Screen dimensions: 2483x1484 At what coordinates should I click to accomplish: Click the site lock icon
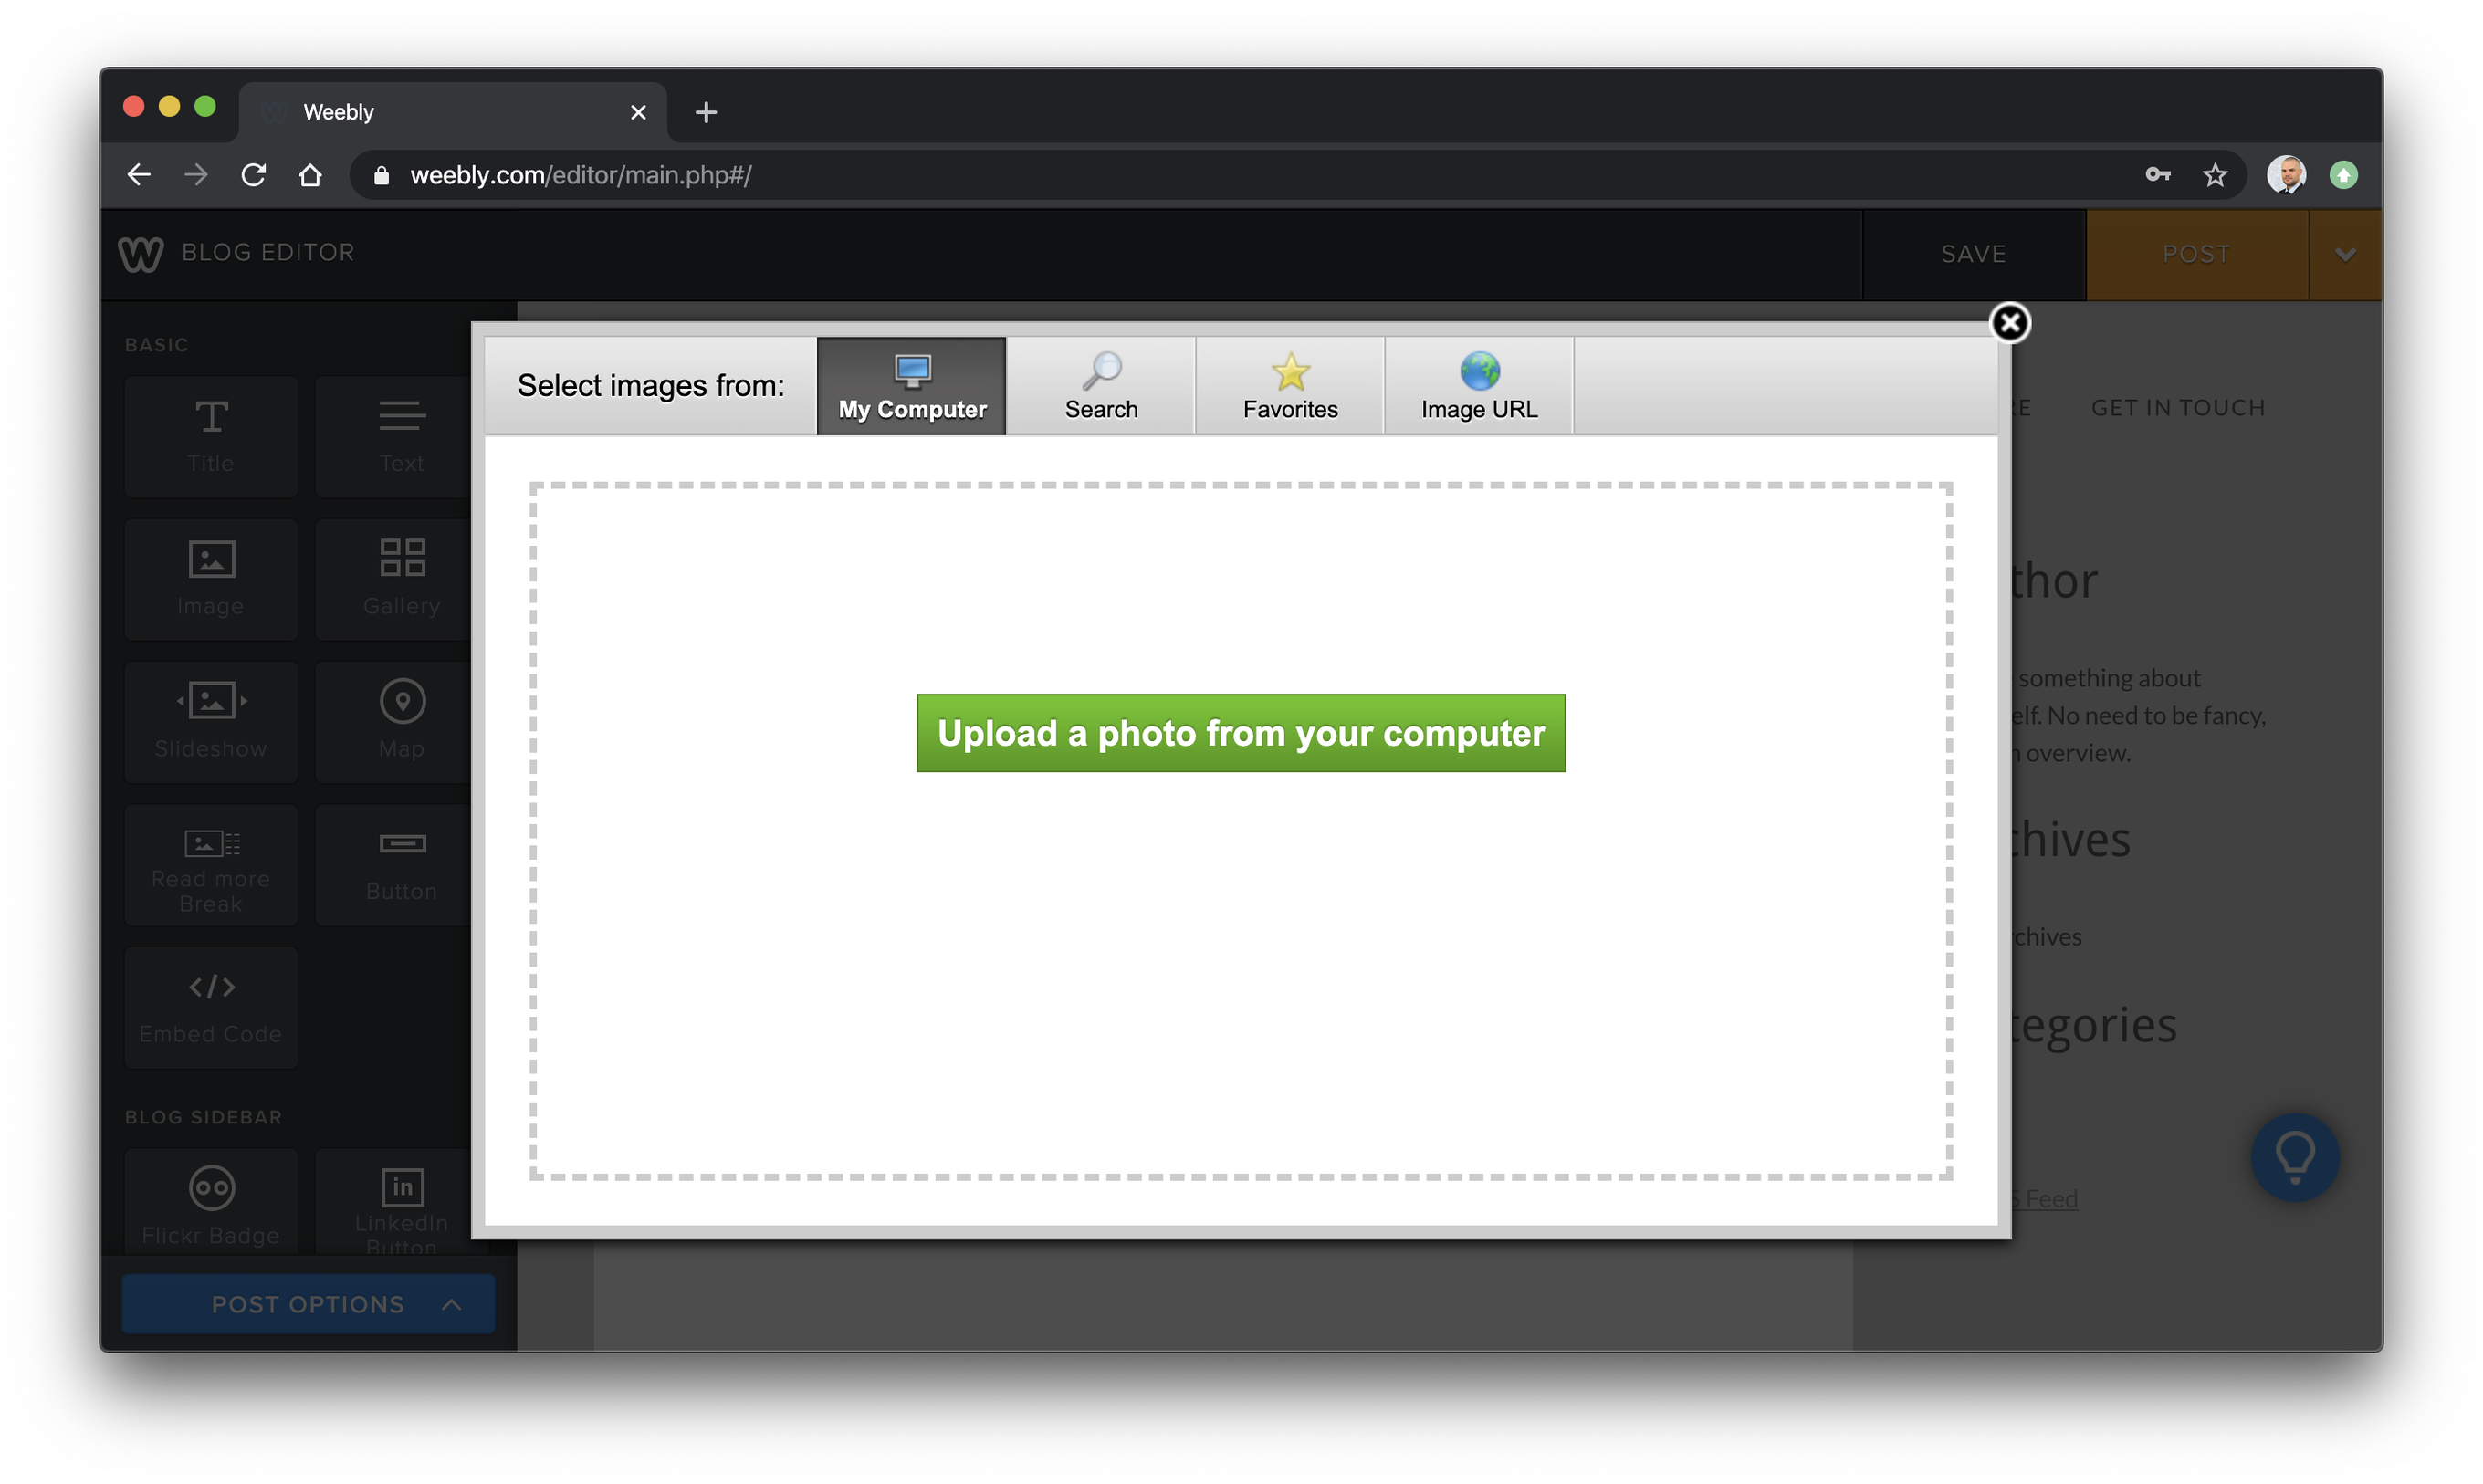(x=381, y=175)
